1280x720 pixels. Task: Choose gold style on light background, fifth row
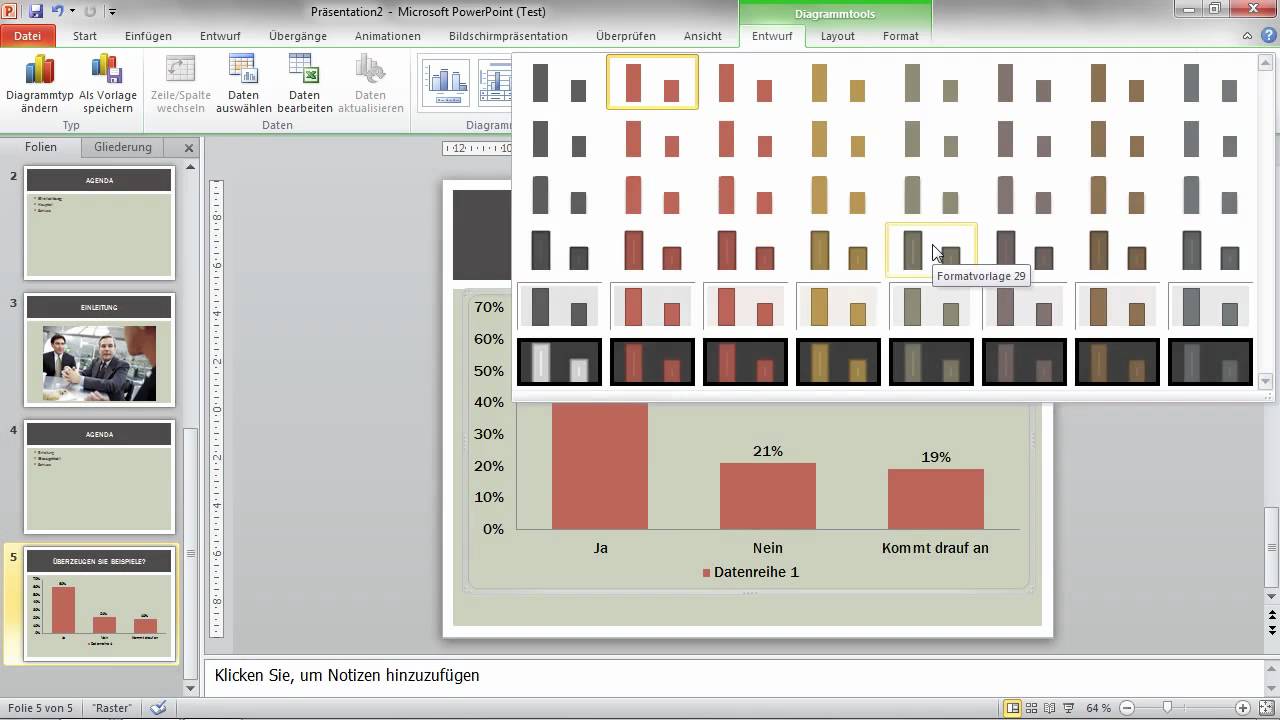coord(838,306)
